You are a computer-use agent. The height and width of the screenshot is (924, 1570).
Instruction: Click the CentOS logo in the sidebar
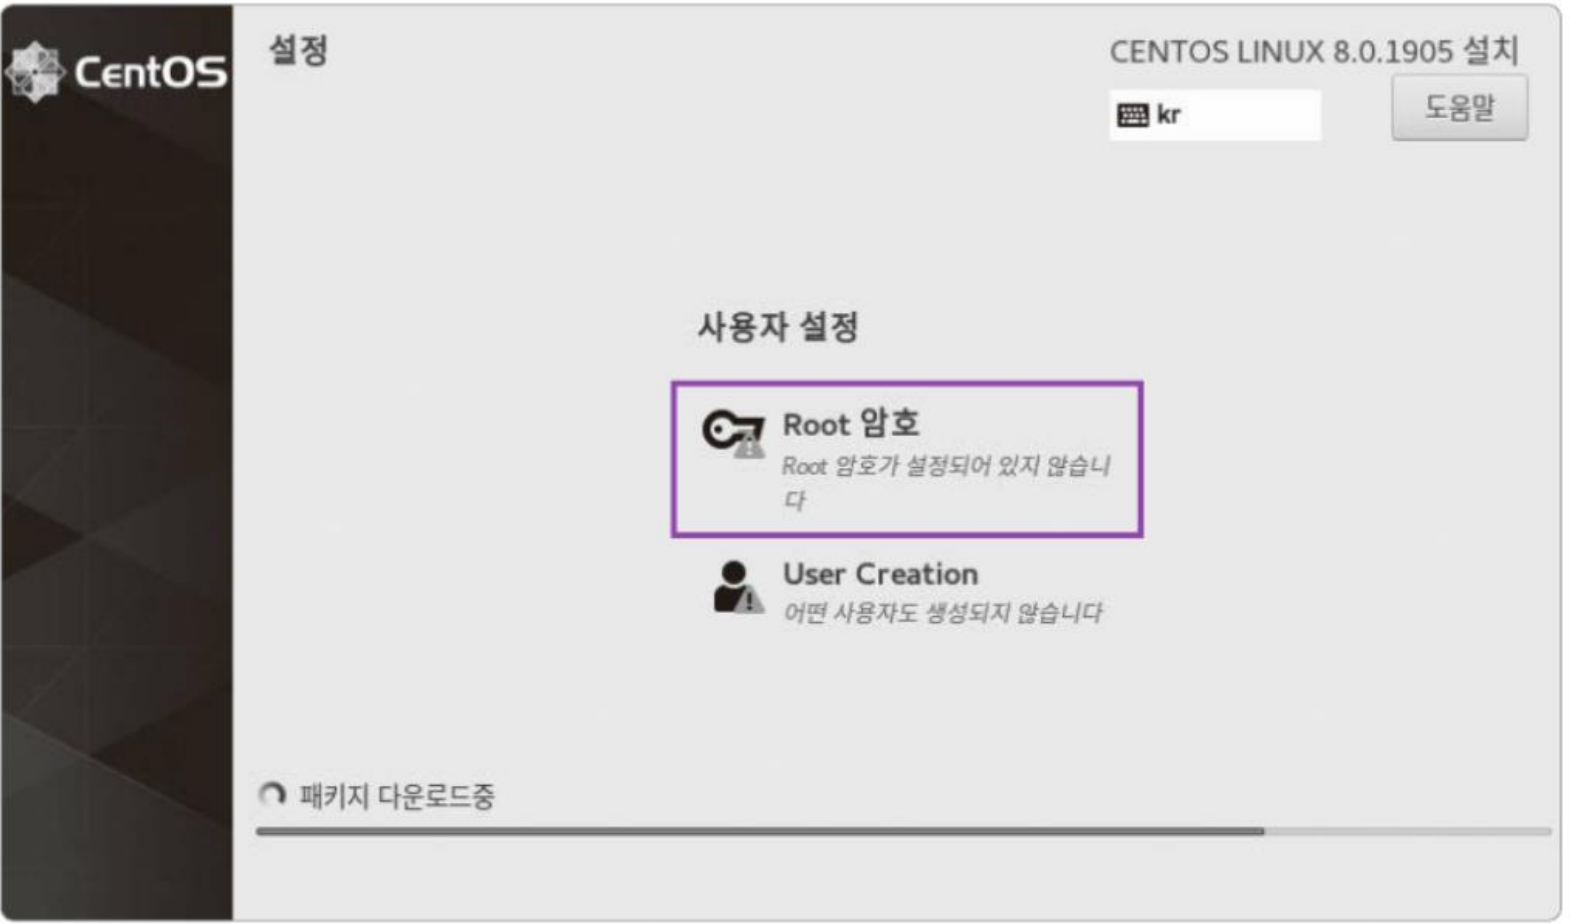116,72
